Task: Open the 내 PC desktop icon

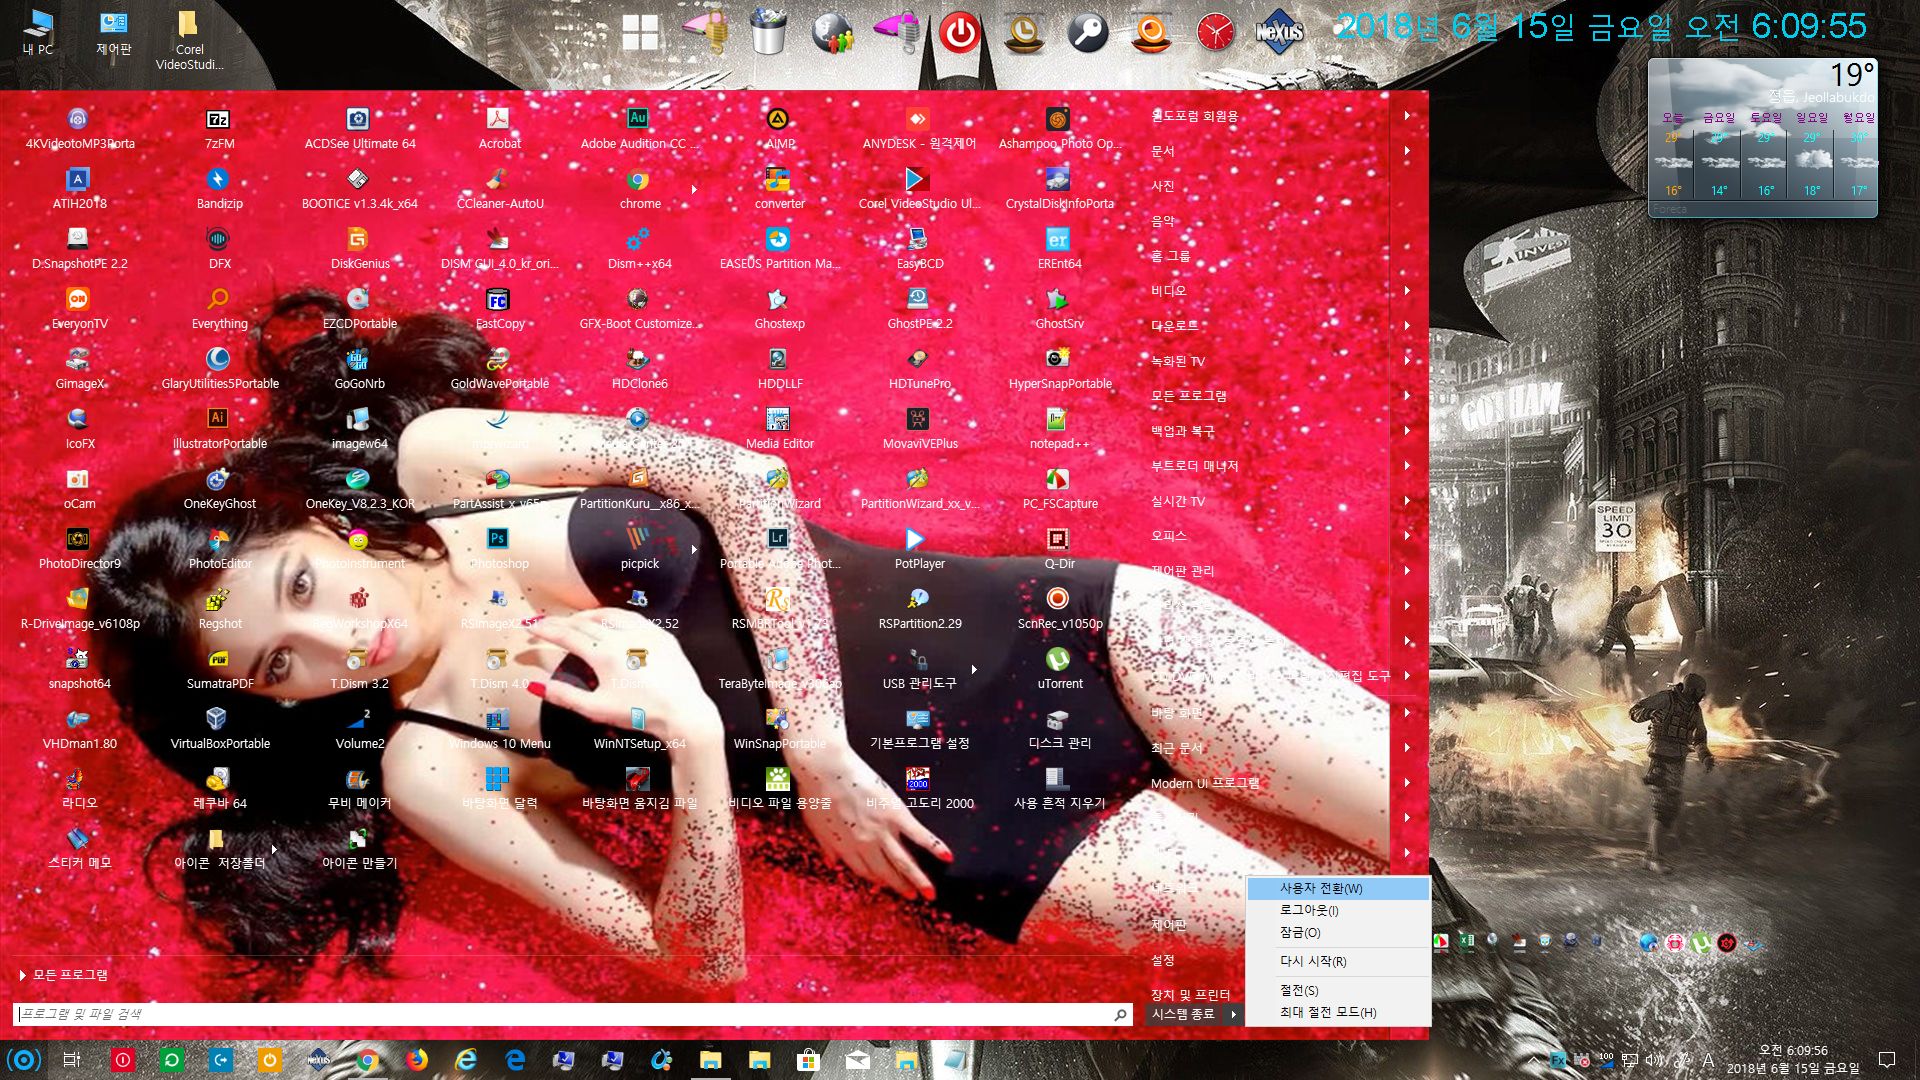Action: pyautogui.click(x=38, y=32)
